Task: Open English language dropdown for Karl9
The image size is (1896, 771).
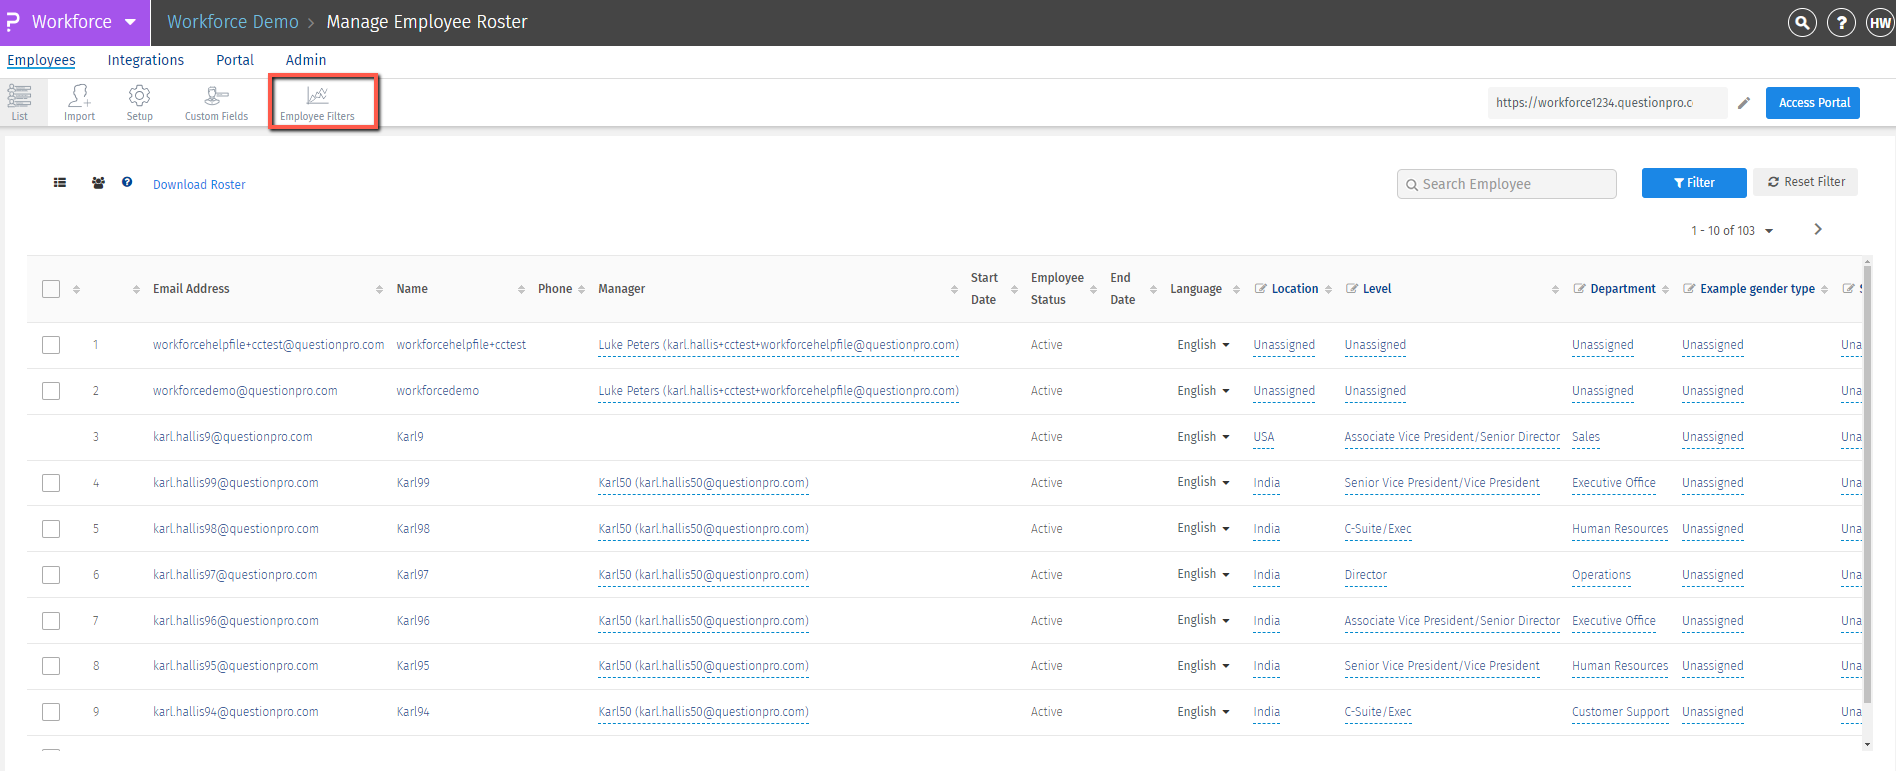Action: pos(1203,437)
